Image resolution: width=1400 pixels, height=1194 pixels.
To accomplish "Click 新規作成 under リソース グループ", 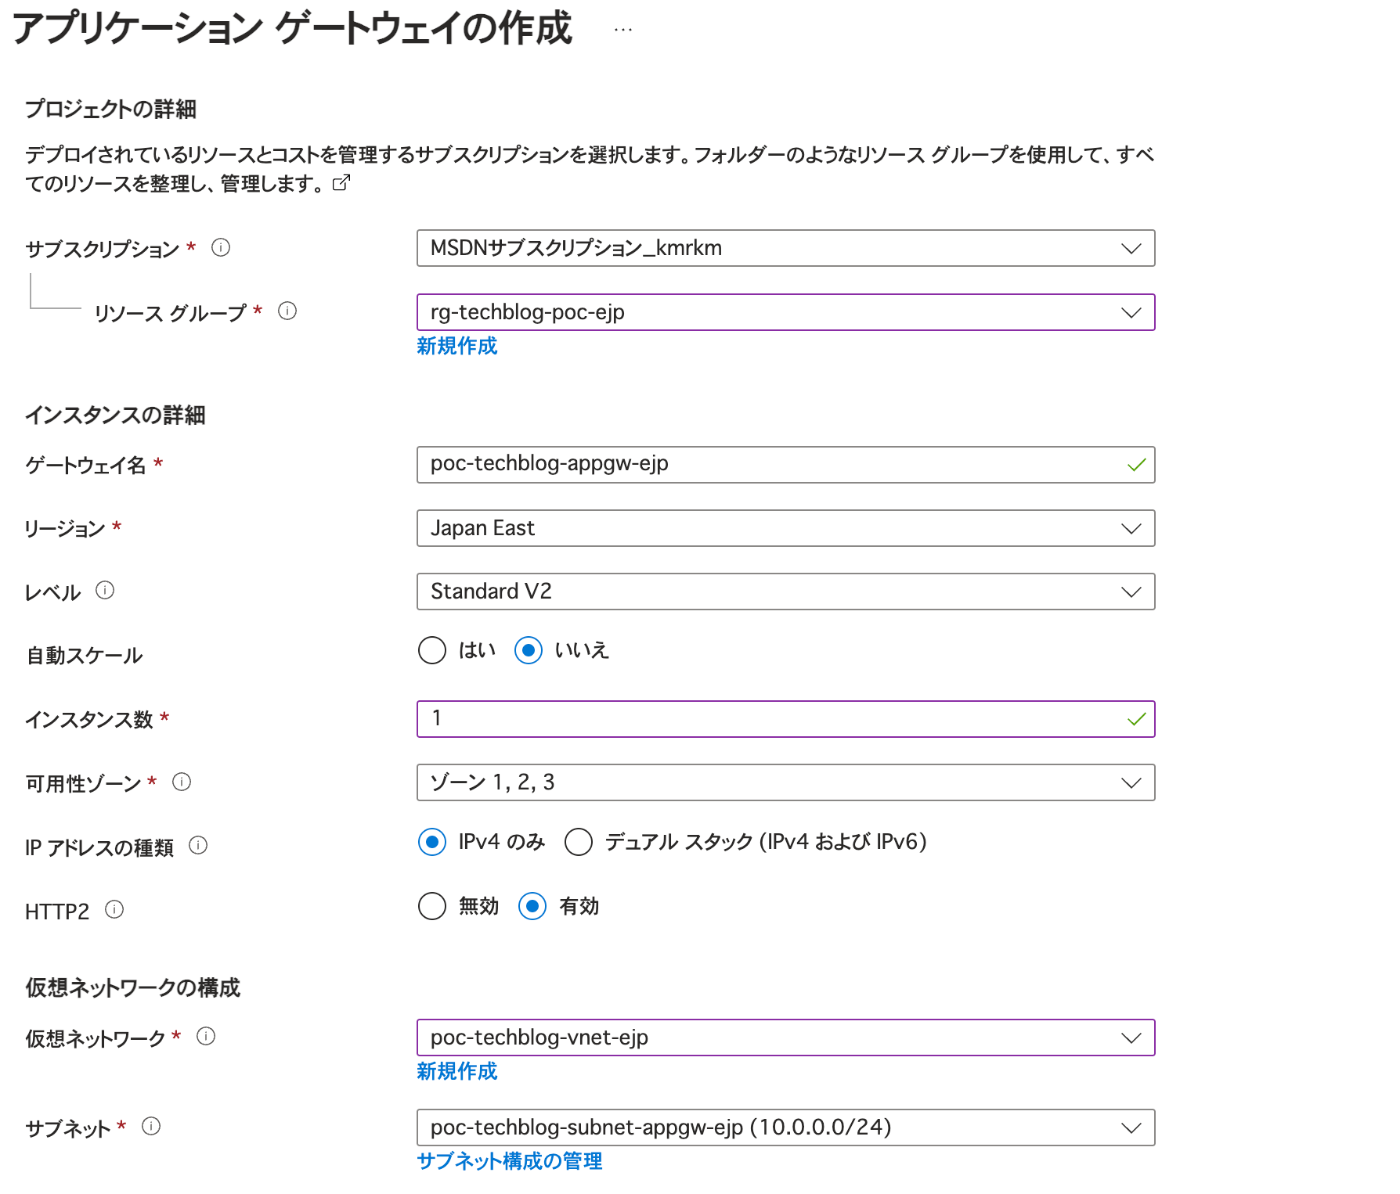I will pos(456,346).
